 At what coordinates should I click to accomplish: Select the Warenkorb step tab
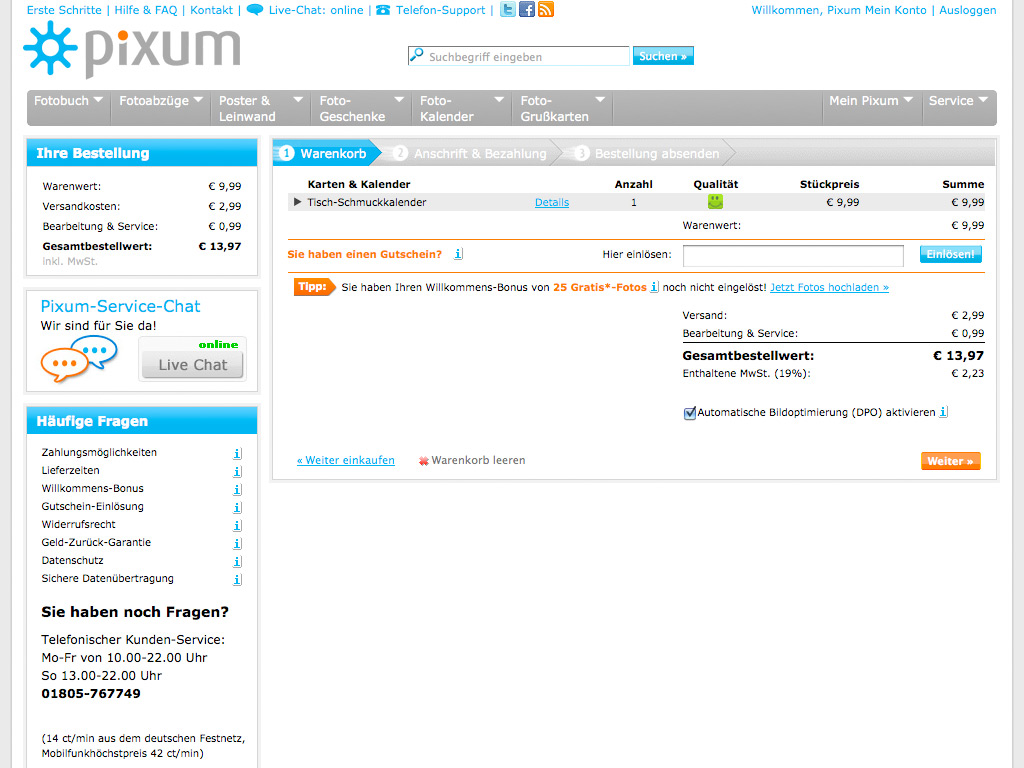pyautogui.click(x=325, y=153)
